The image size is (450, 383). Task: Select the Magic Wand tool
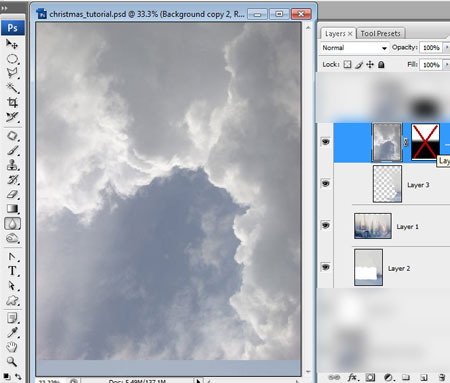[12, 88]
